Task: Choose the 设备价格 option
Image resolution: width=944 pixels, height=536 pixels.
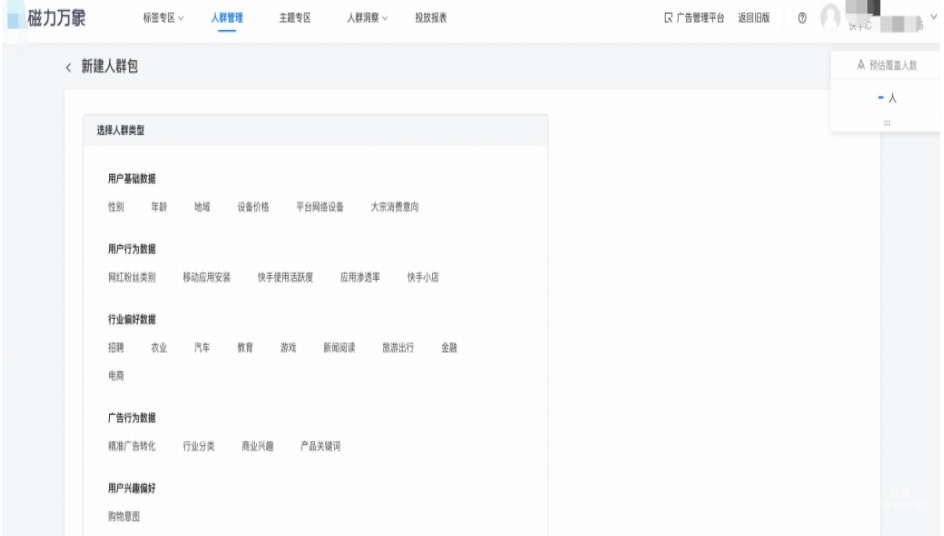Action: pyautogui.click(x=253, y=207)
